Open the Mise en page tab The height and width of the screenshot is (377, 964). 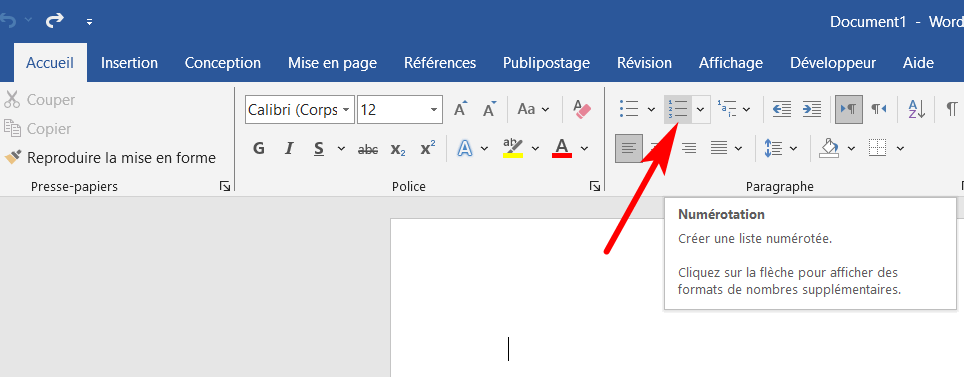coord(333,63)
